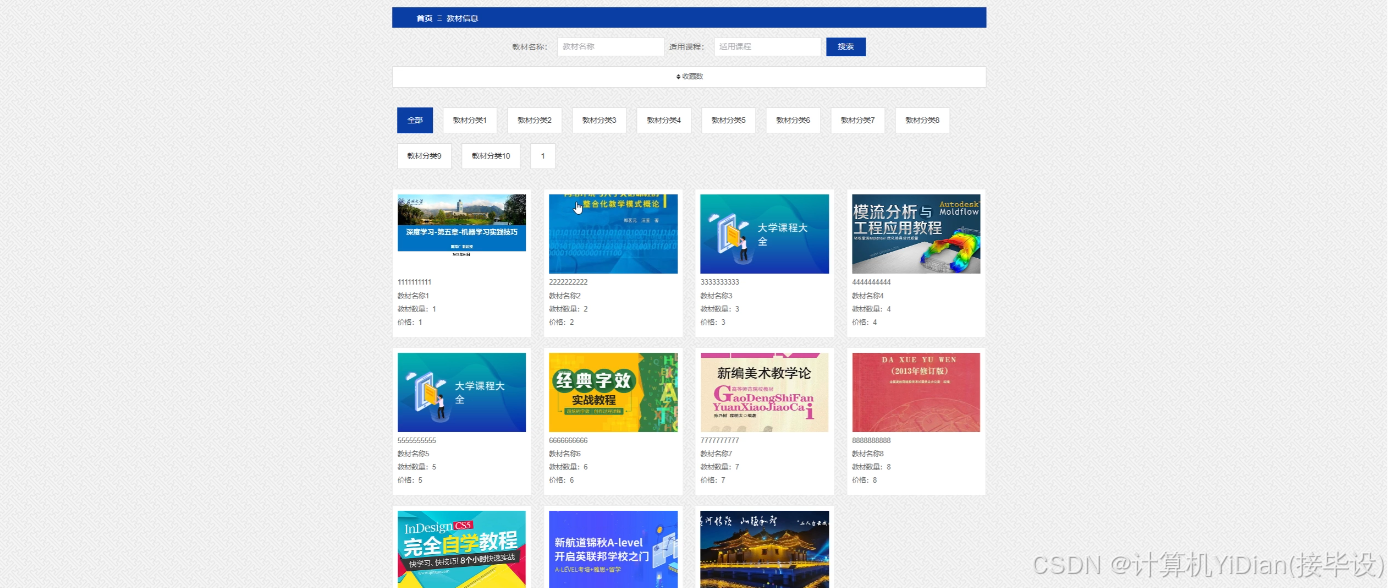Select the title 教材名称3
Screen dimensions: 1388x588
(717, 295)
